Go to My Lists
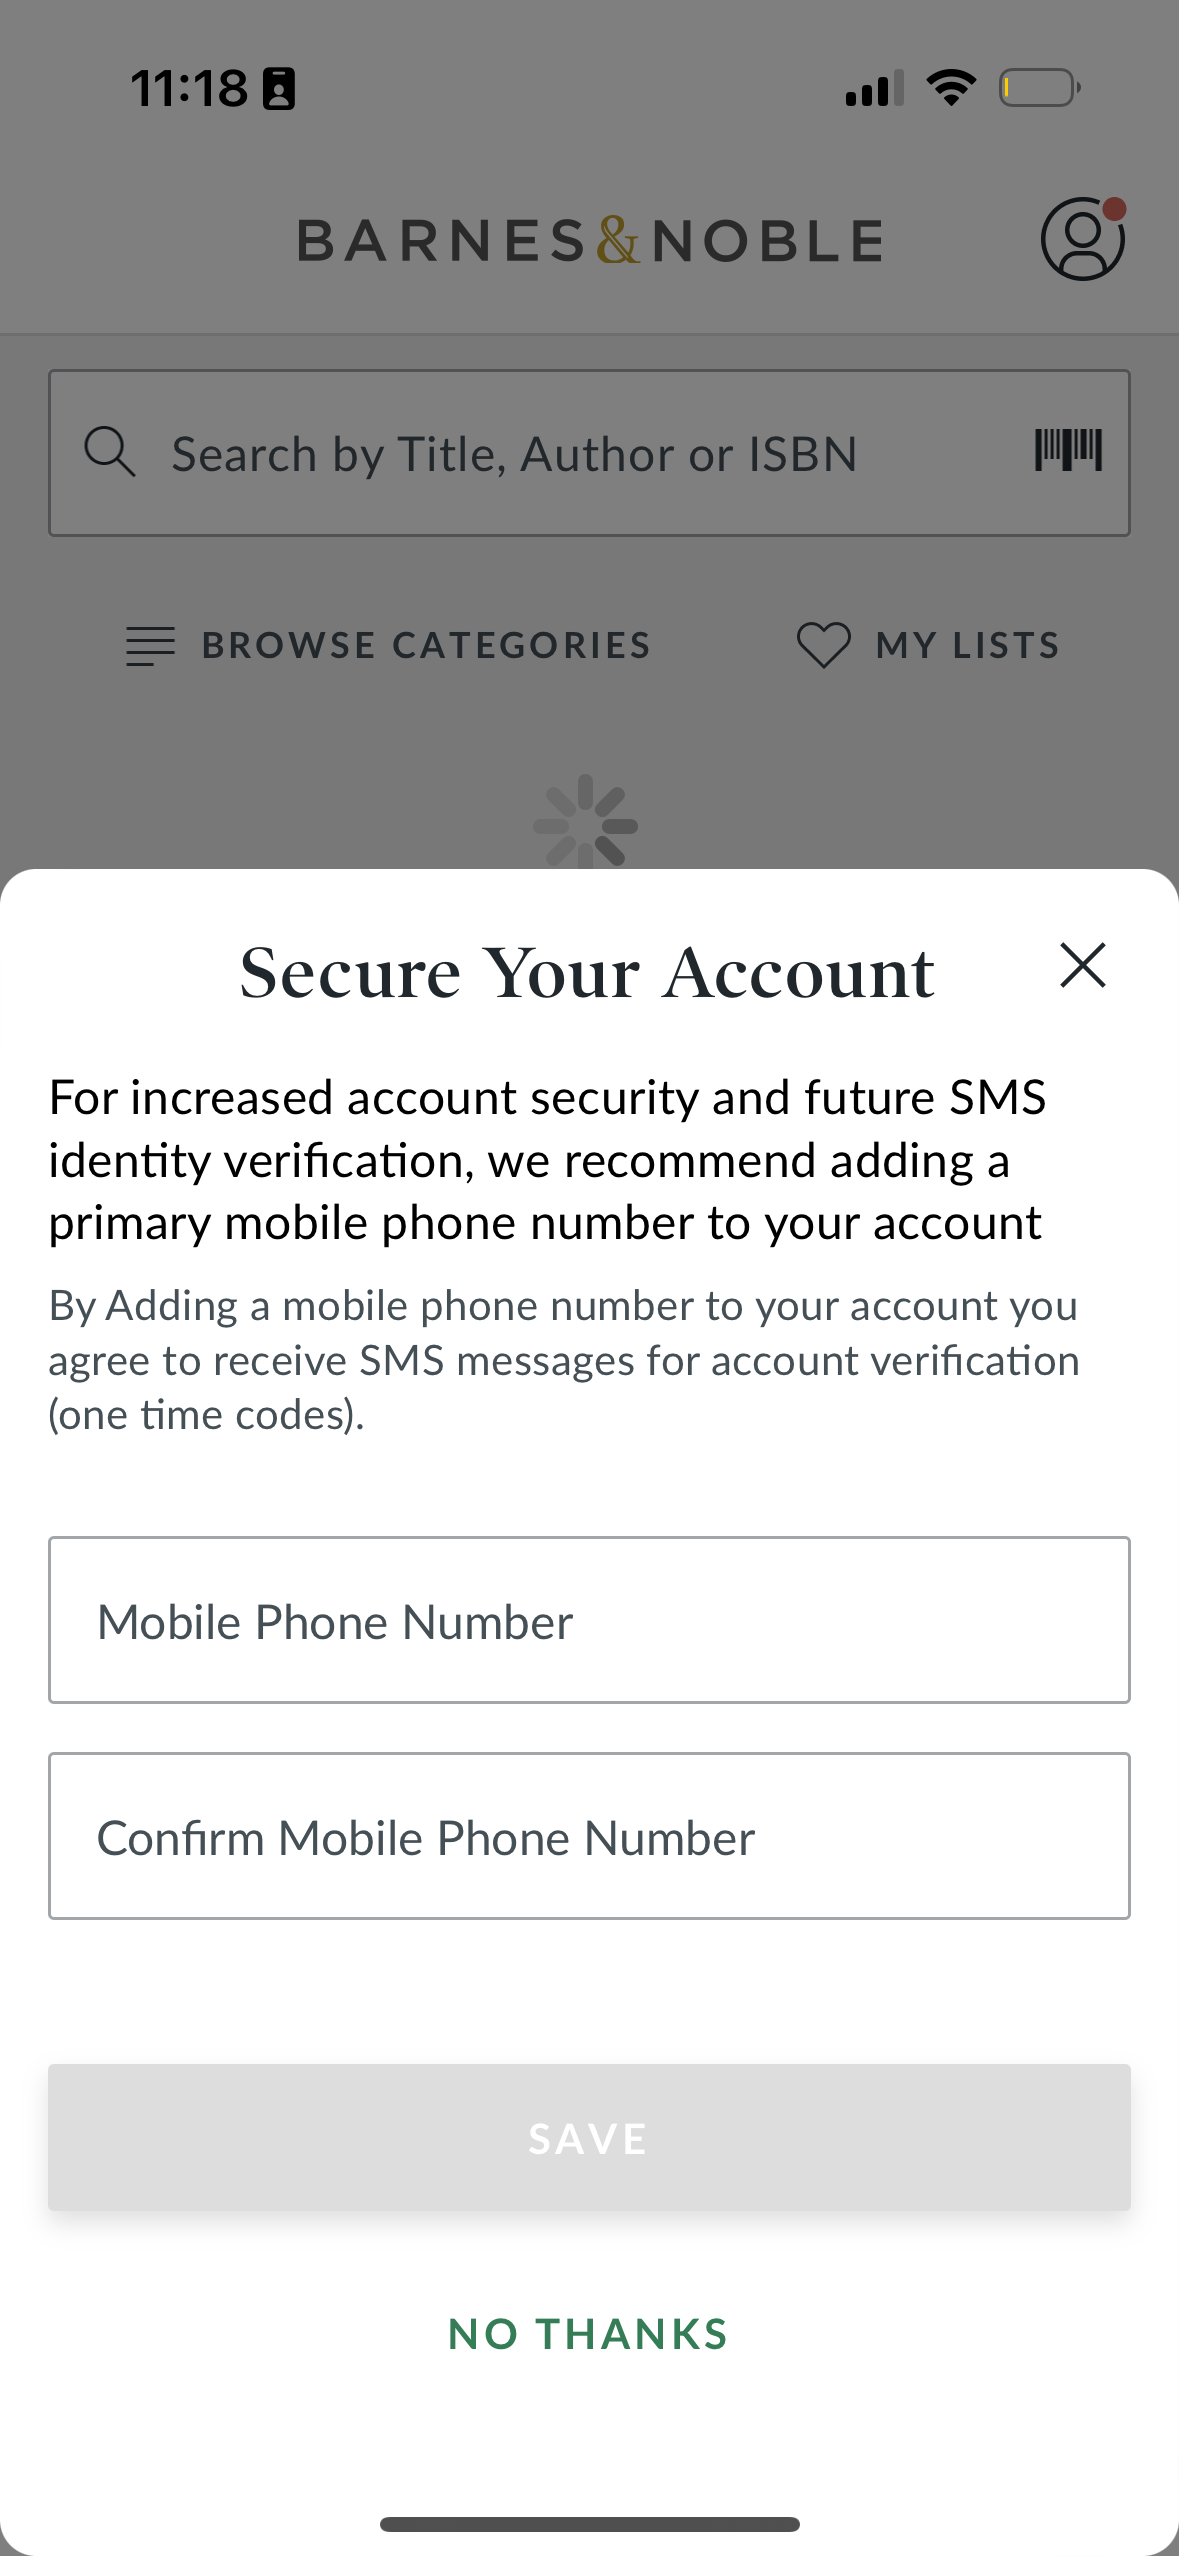 966,645
